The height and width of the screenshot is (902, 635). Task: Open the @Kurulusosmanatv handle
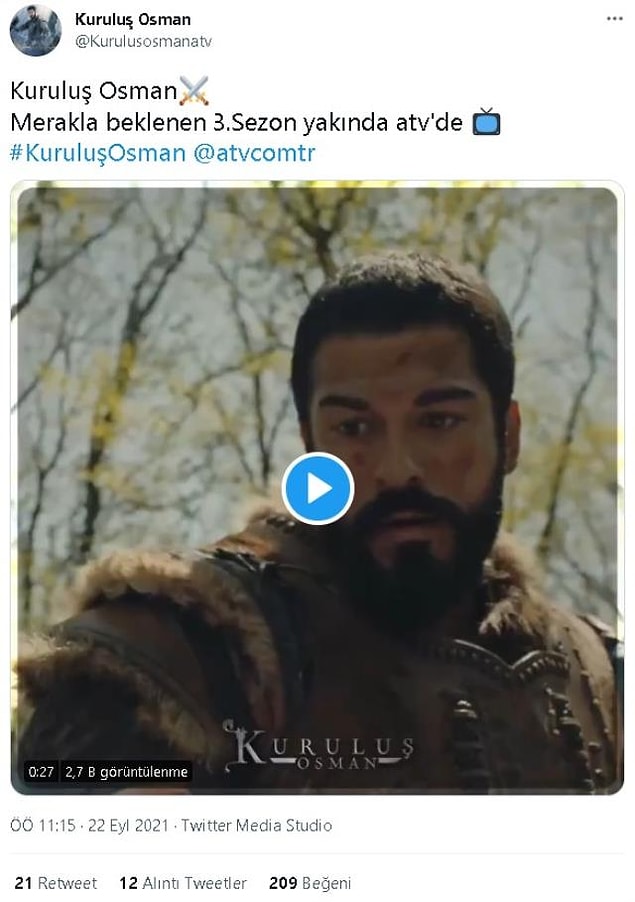tap(143, 42)
